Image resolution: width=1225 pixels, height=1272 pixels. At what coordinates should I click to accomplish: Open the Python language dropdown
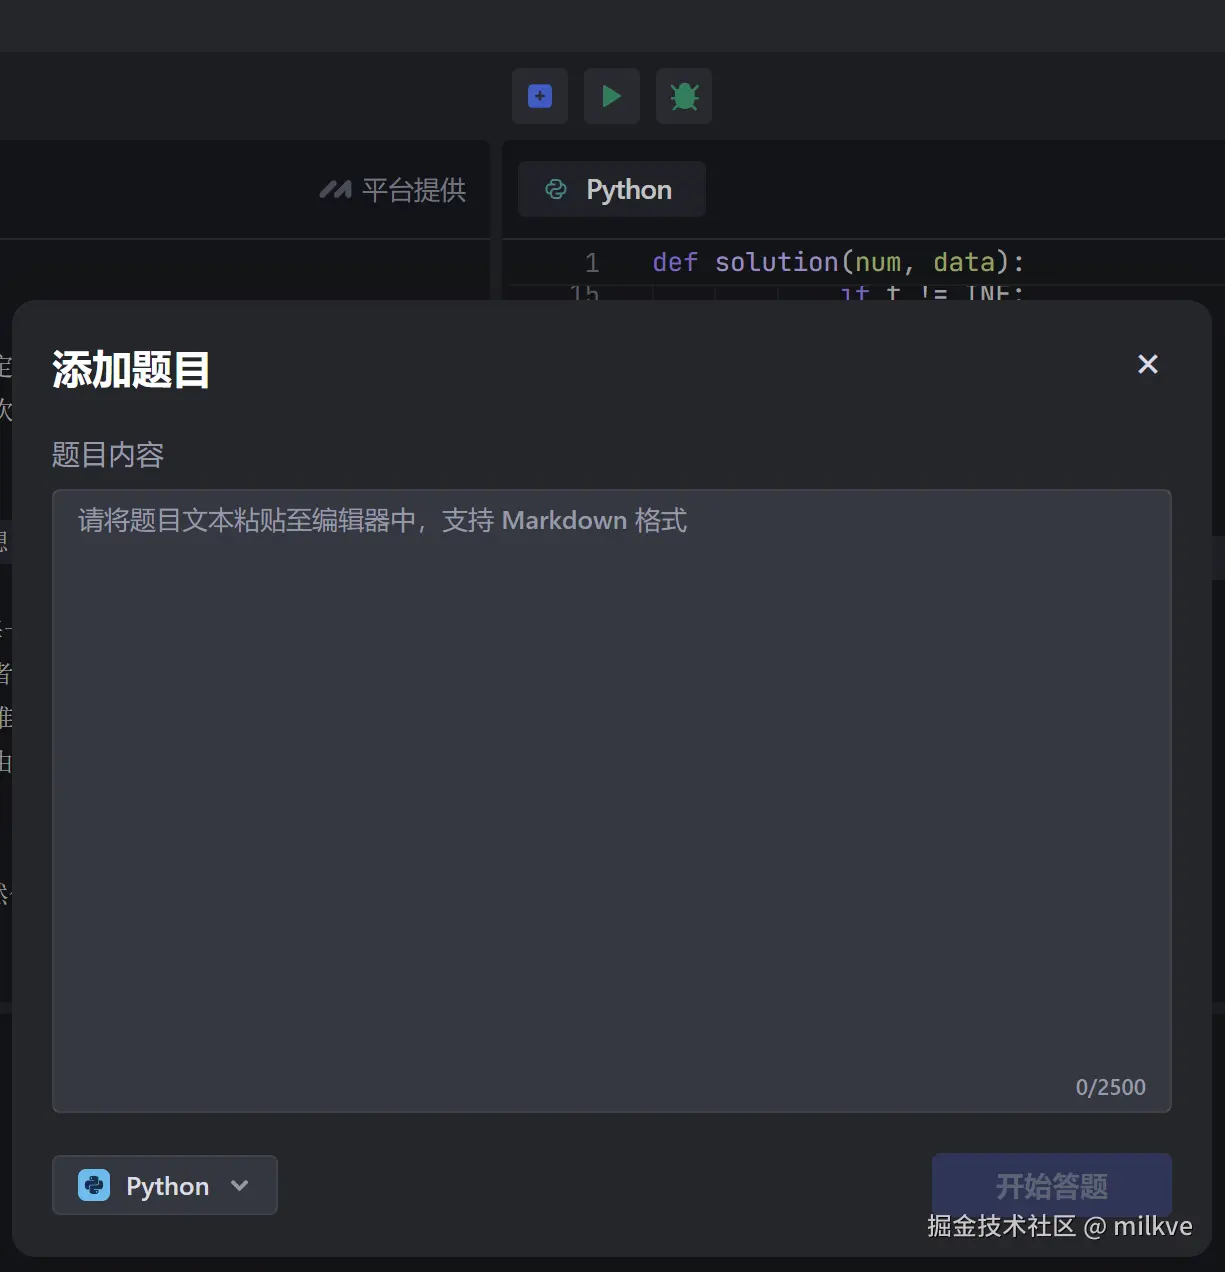(x=164, y=1185)
